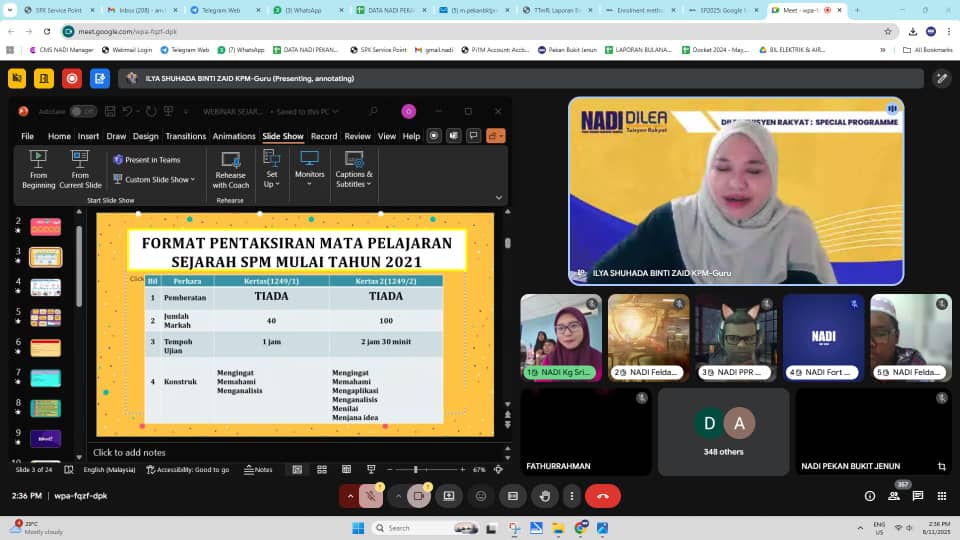Viewport: 960px width, 540px height.
Task: Switch the AutoSave toggle in PowerPoint
Action: click(x=82, y=111)
